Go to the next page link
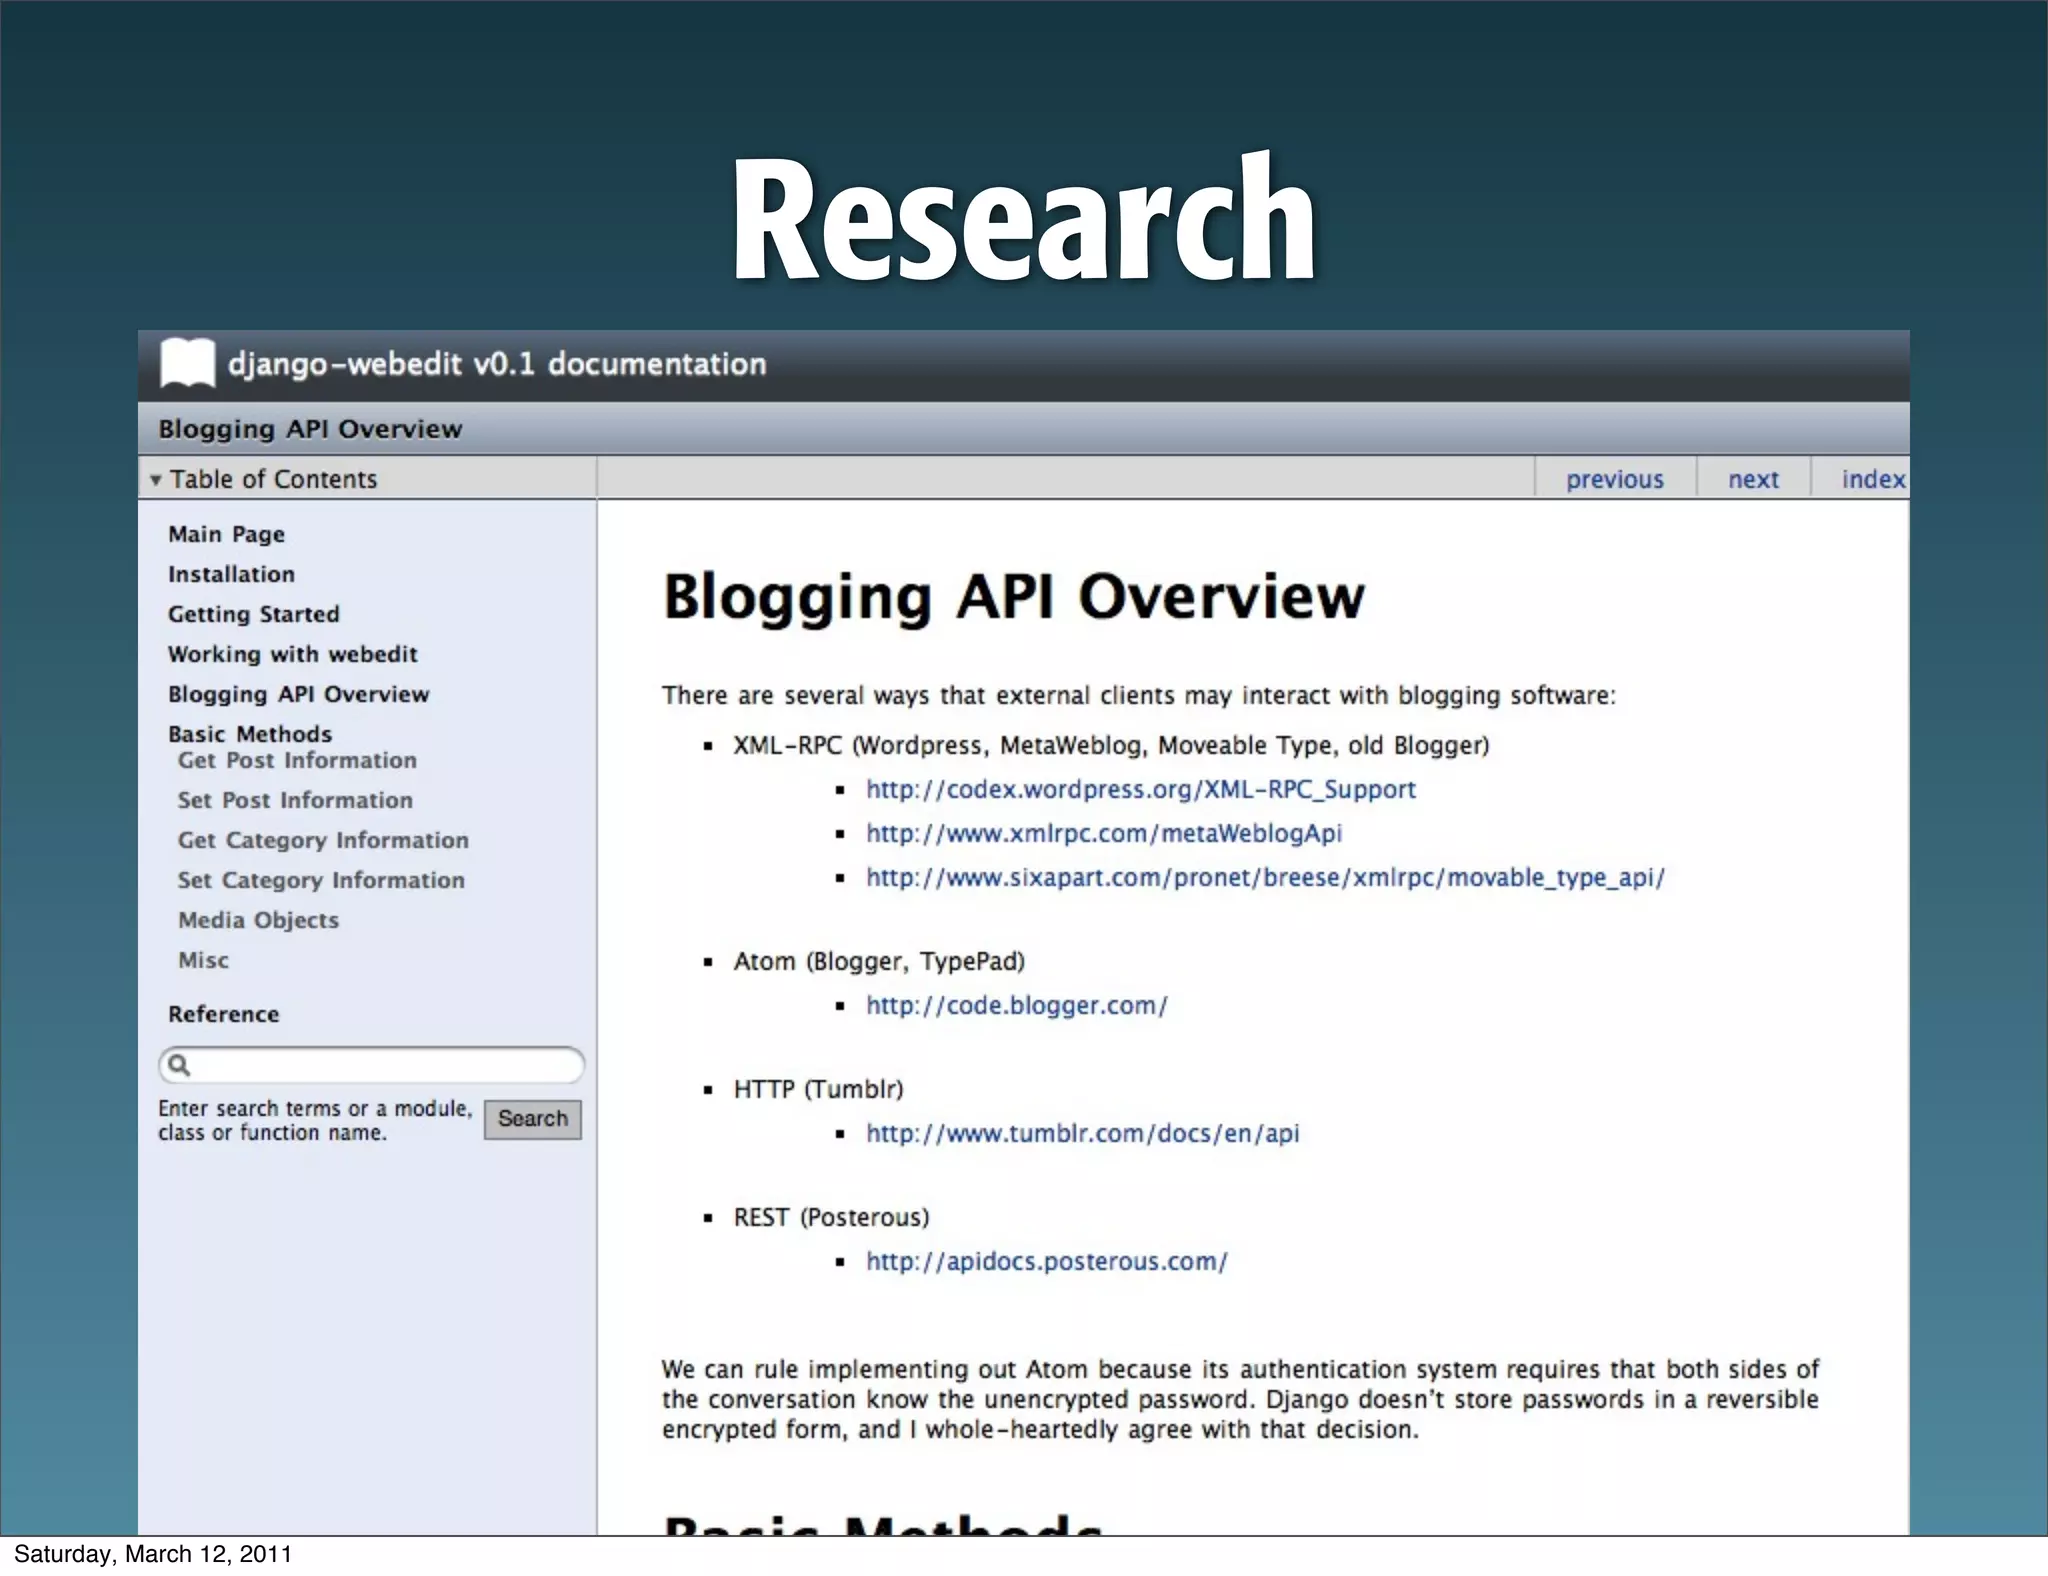This screenshot has height=1576, width=2048. pos(1754,479)
